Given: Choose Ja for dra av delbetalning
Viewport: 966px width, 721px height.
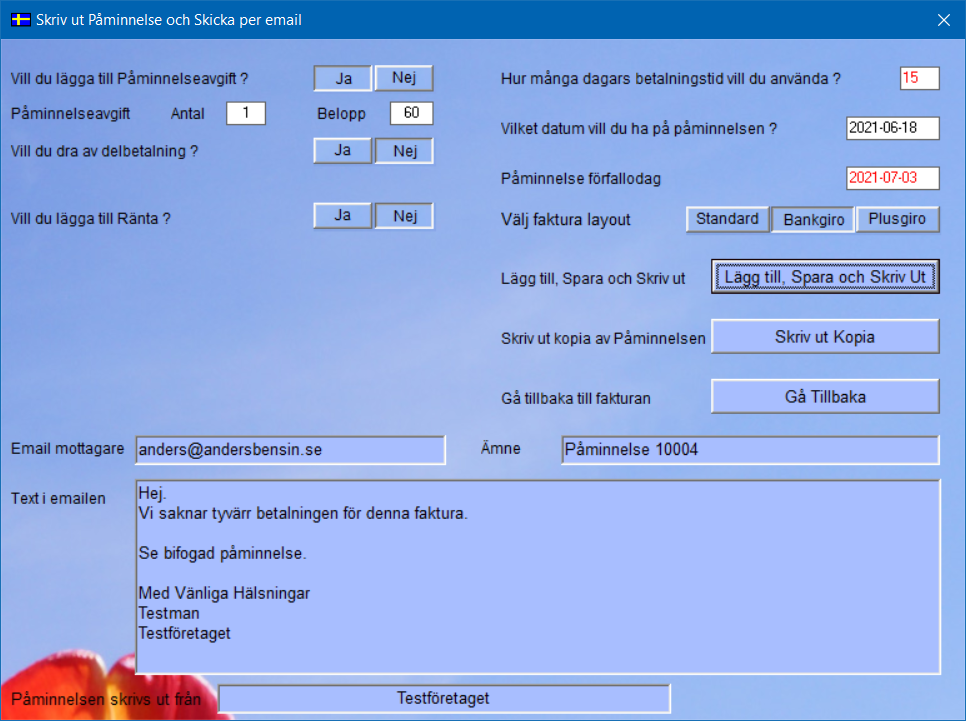Looking at the screenshot, I should (x=343, y=150).
